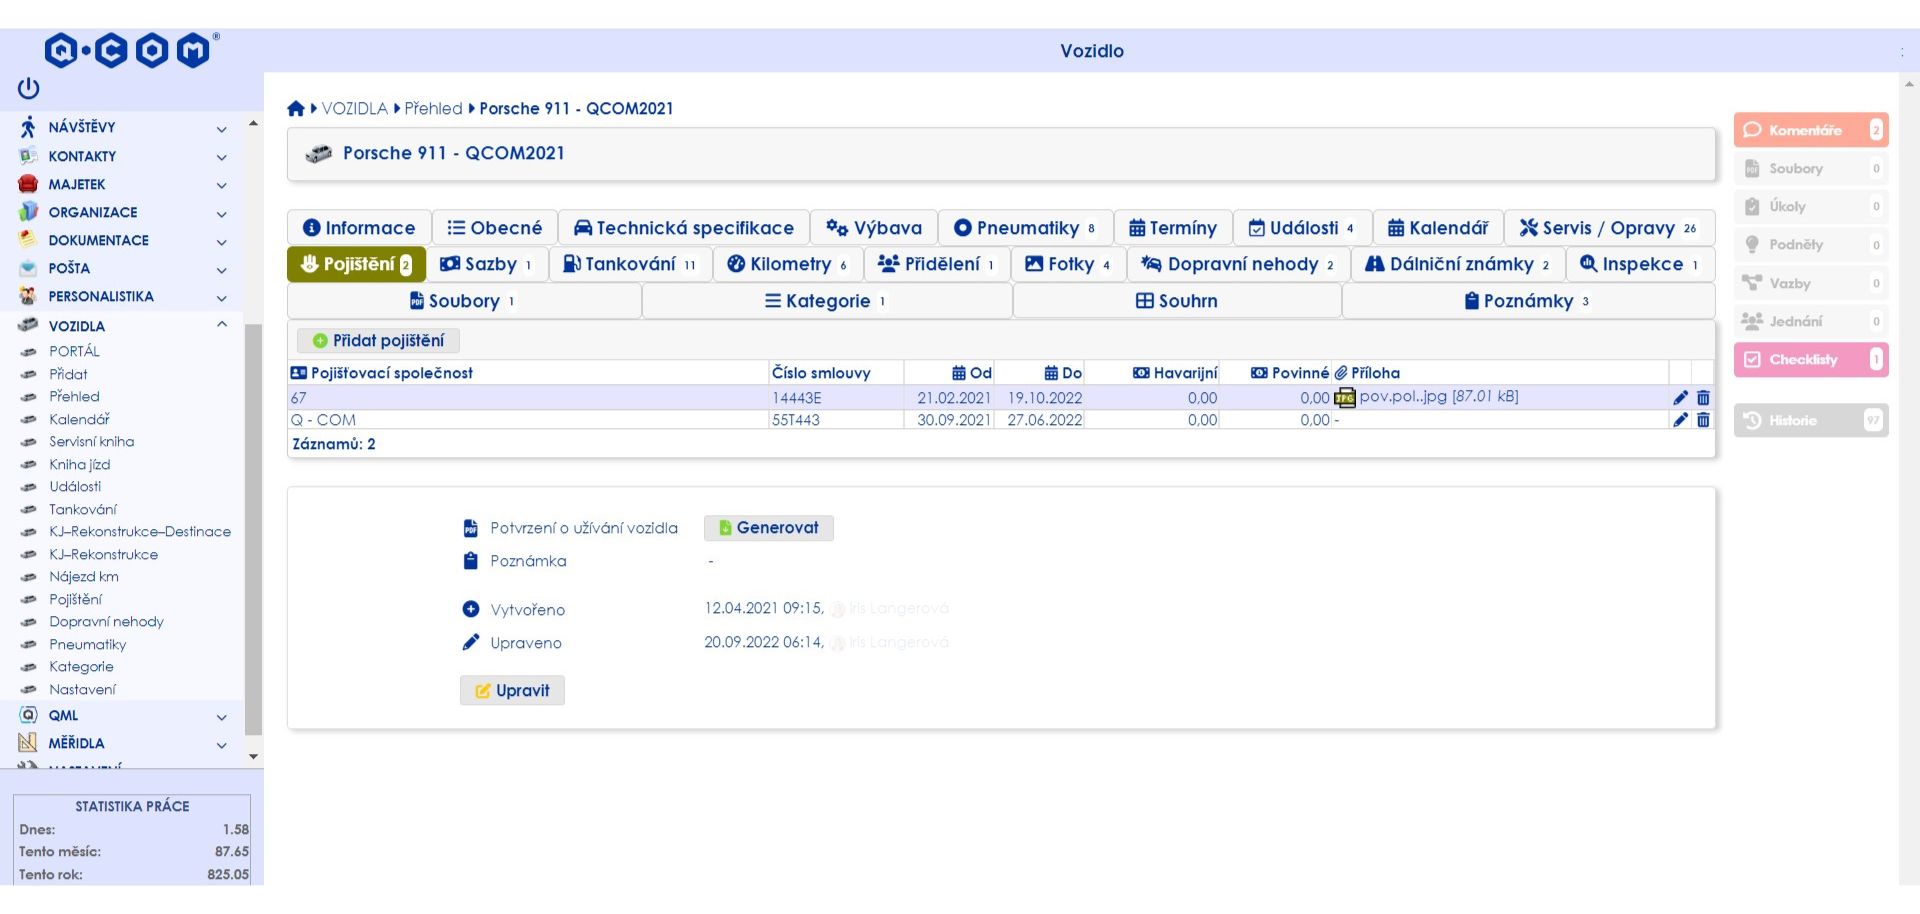Viewport: 1920px width, 914px height.
Task: Open the Kategorie tab
Action: tap(827, 301)
